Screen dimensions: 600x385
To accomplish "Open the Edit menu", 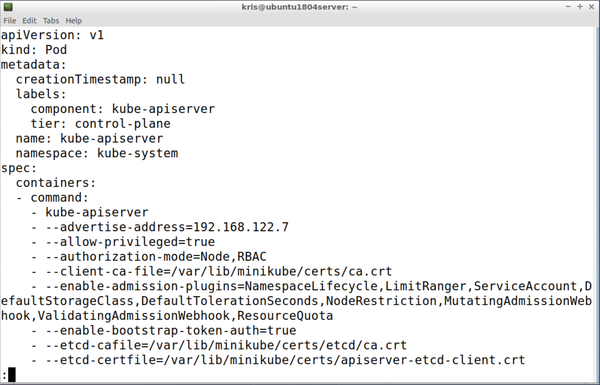I will (29, 21).
